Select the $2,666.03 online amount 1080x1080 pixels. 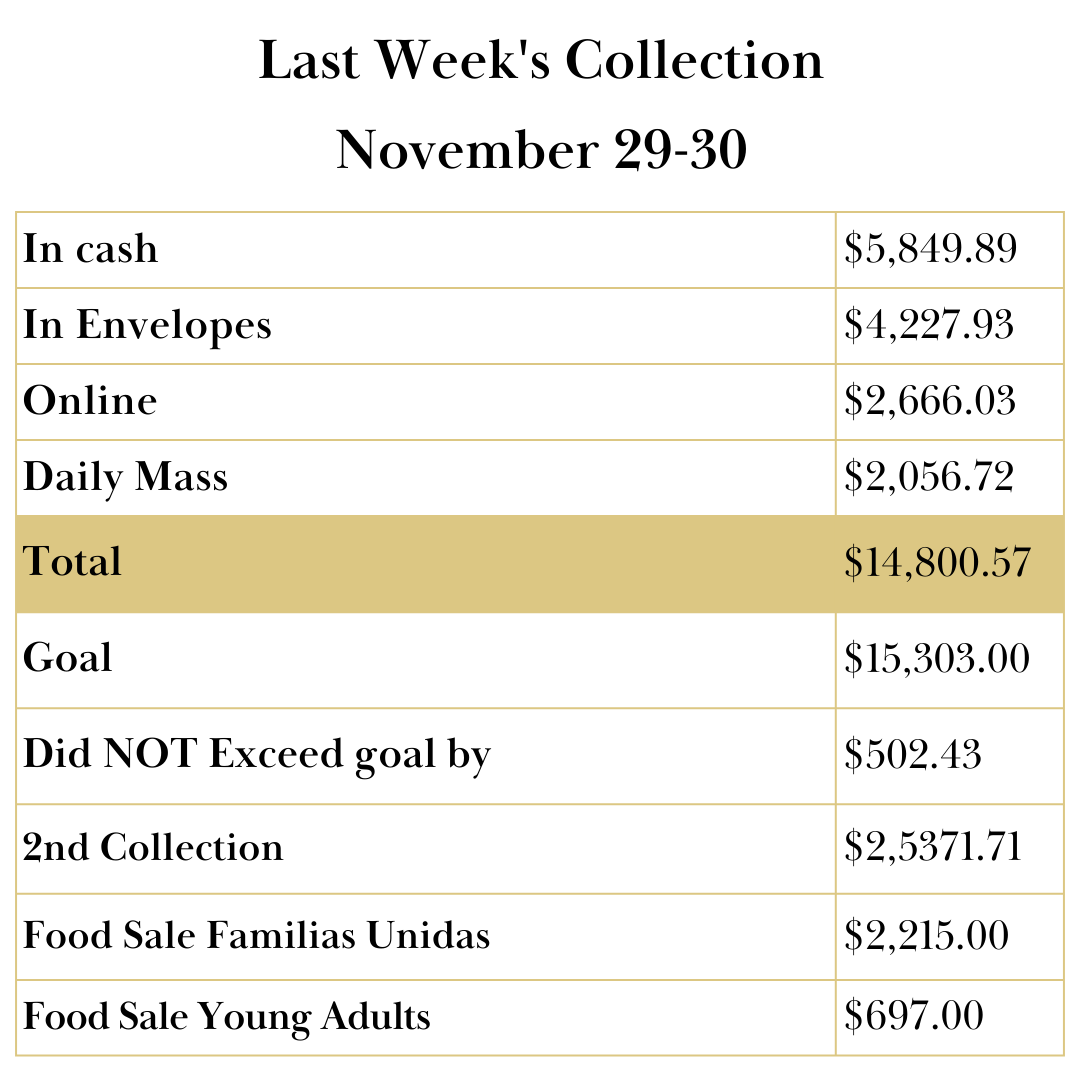[929, 401]
